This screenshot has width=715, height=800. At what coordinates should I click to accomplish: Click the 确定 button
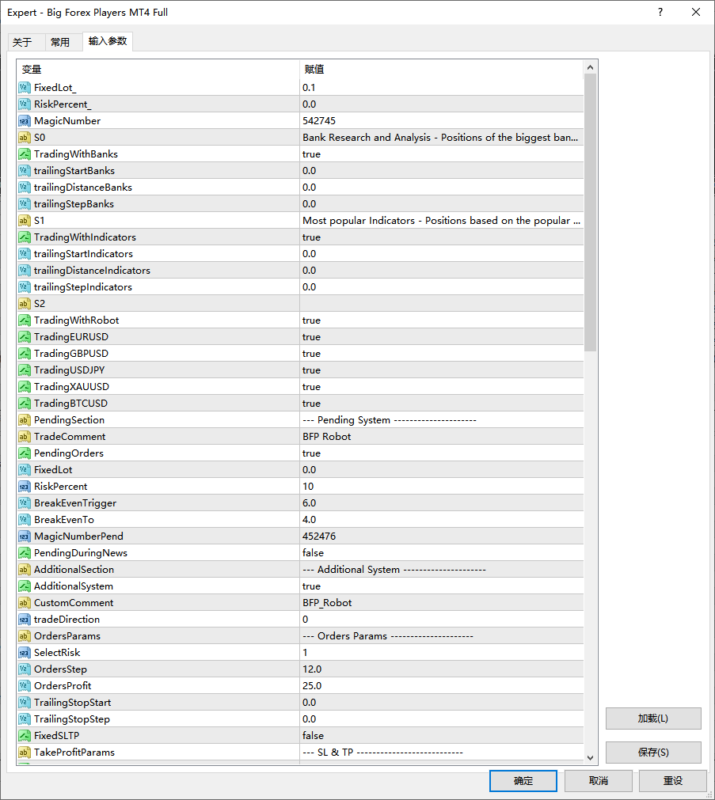(523, 780)
